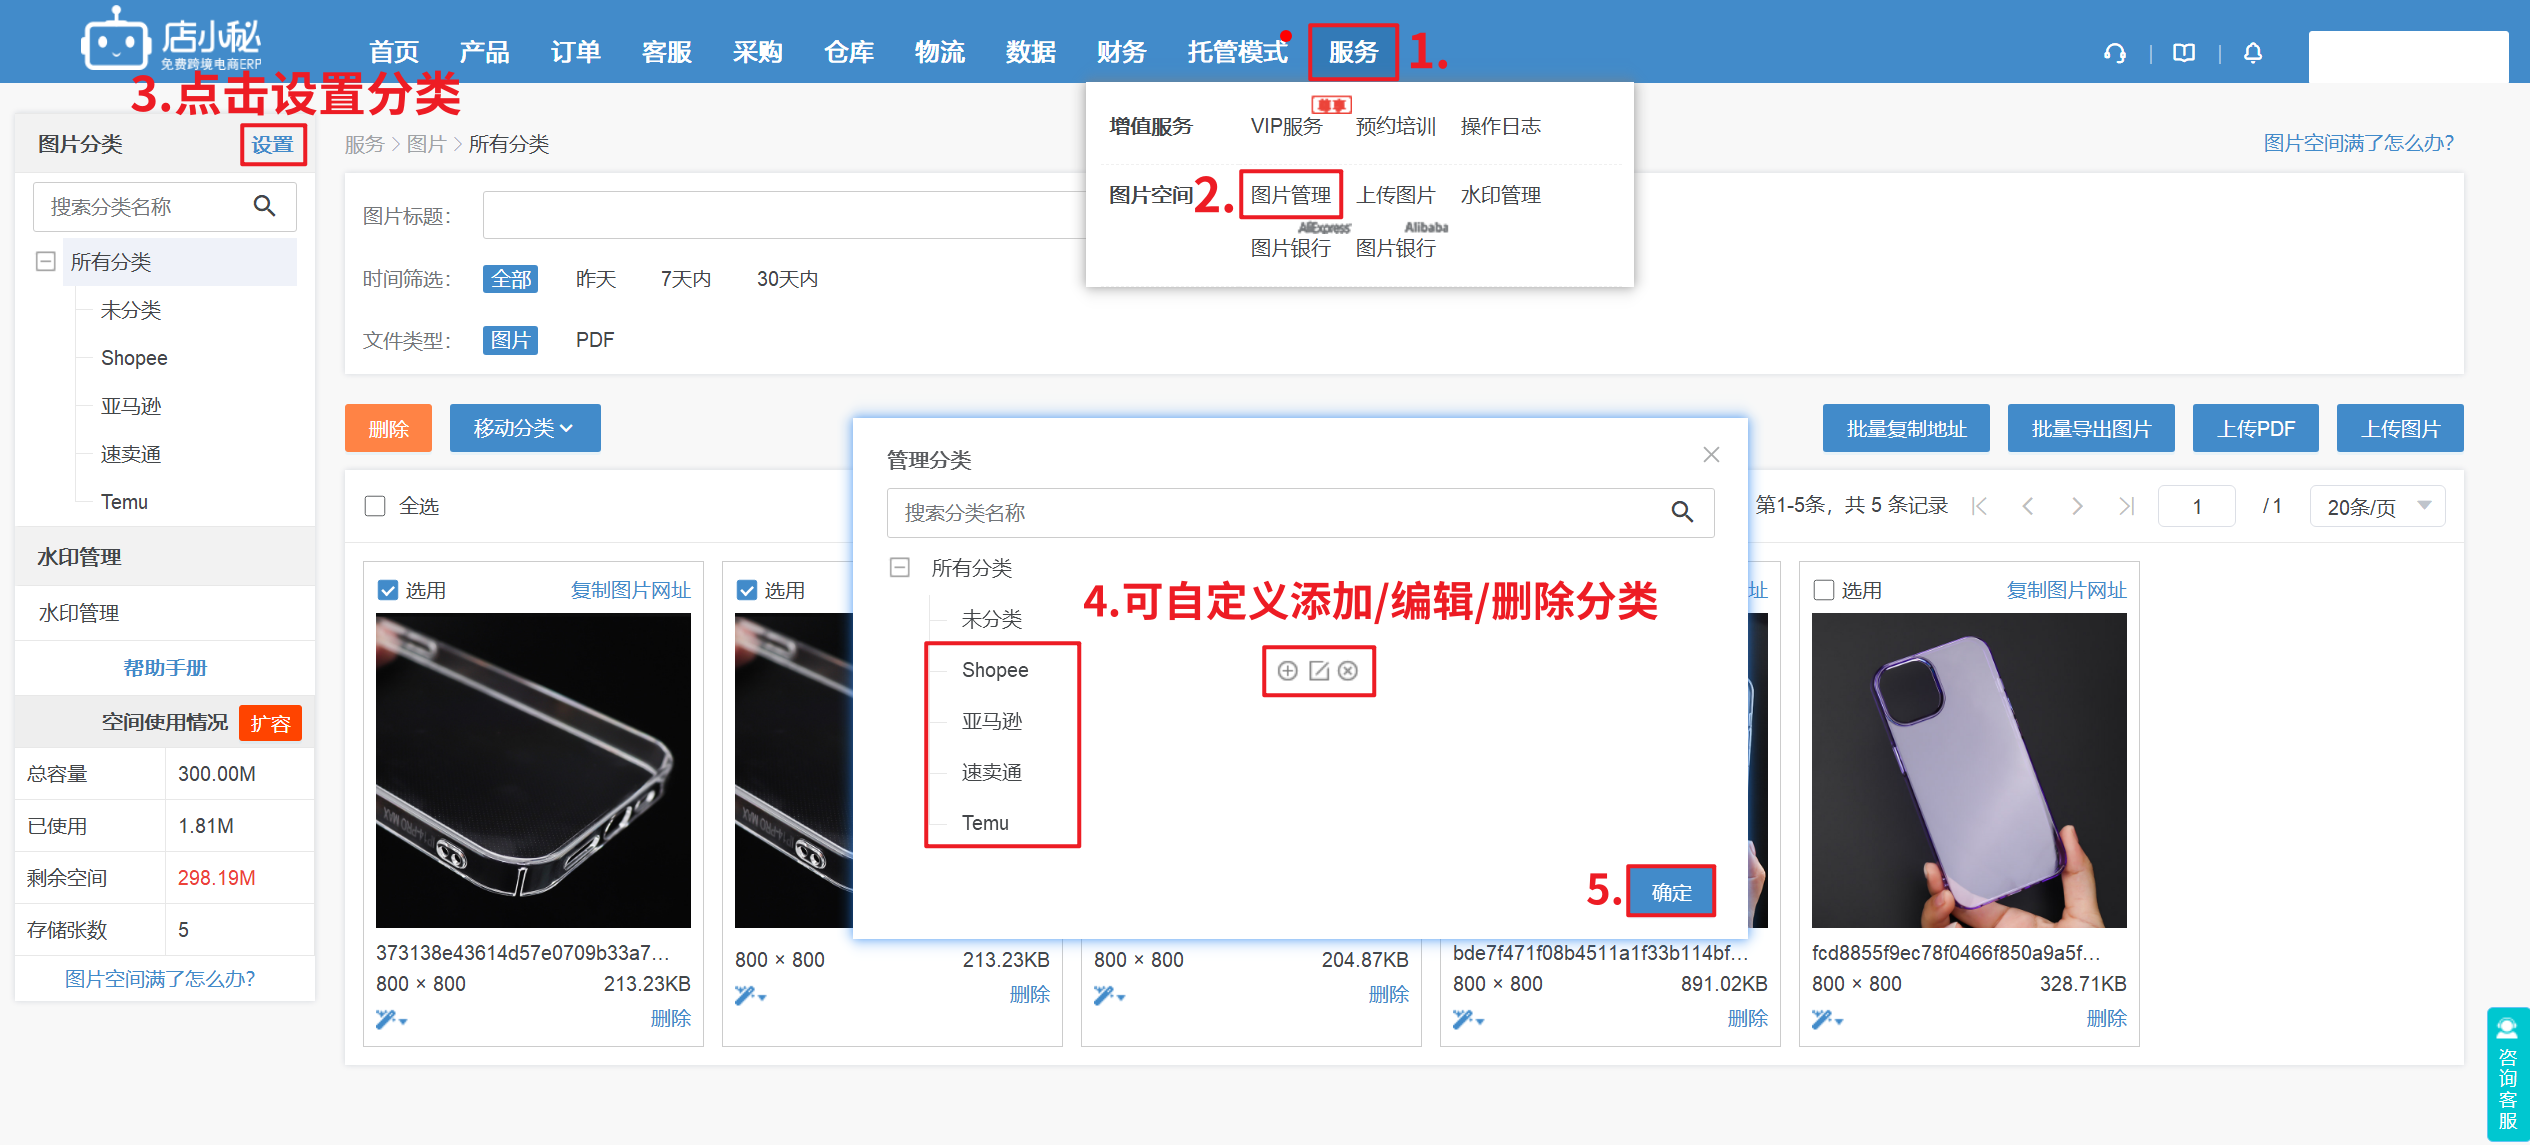Open the help book icon in header
The height and width of the screenshot is (1145, 2530).
[x=2184, y=53]
